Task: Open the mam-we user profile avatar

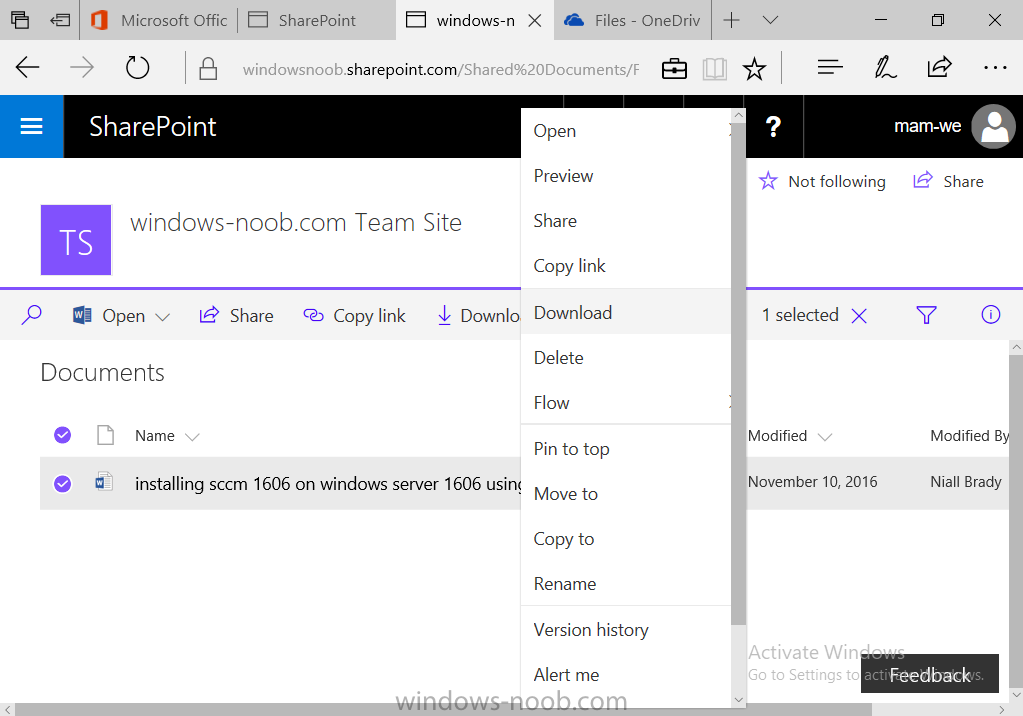Action: 994,127
